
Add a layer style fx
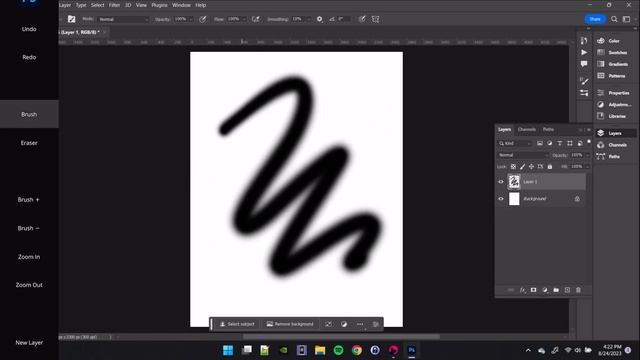coord(522,290)
